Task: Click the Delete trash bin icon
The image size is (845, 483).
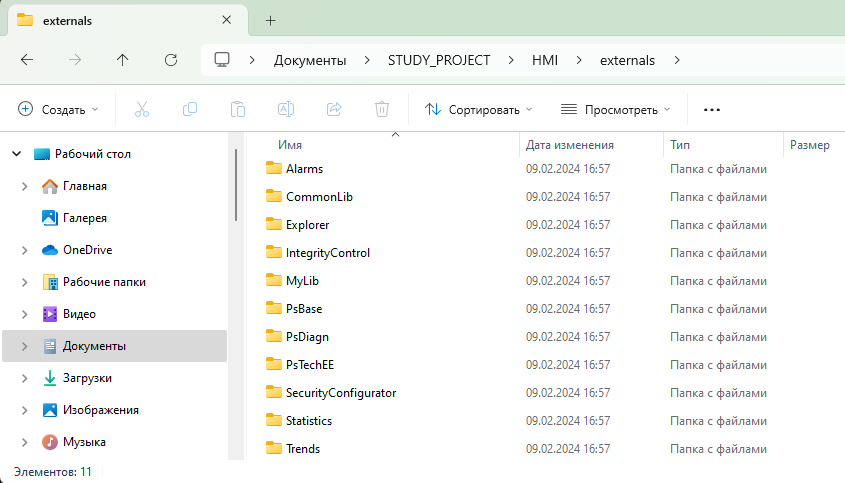Action: pos(382,109)
